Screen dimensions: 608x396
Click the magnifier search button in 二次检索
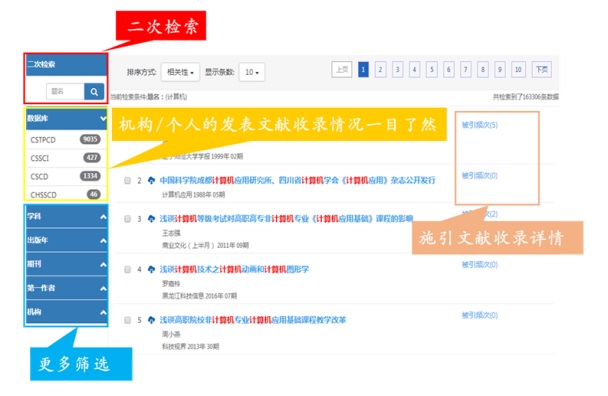pyautogui.click(x=94, y=92)
